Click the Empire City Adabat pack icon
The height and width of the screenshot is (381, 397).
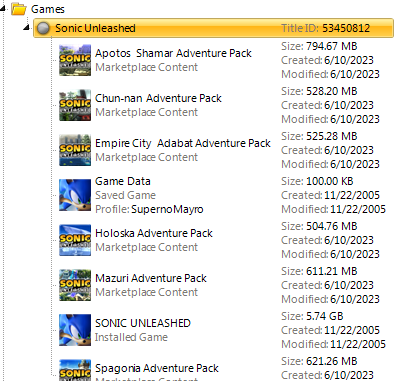tap(75, 150)
